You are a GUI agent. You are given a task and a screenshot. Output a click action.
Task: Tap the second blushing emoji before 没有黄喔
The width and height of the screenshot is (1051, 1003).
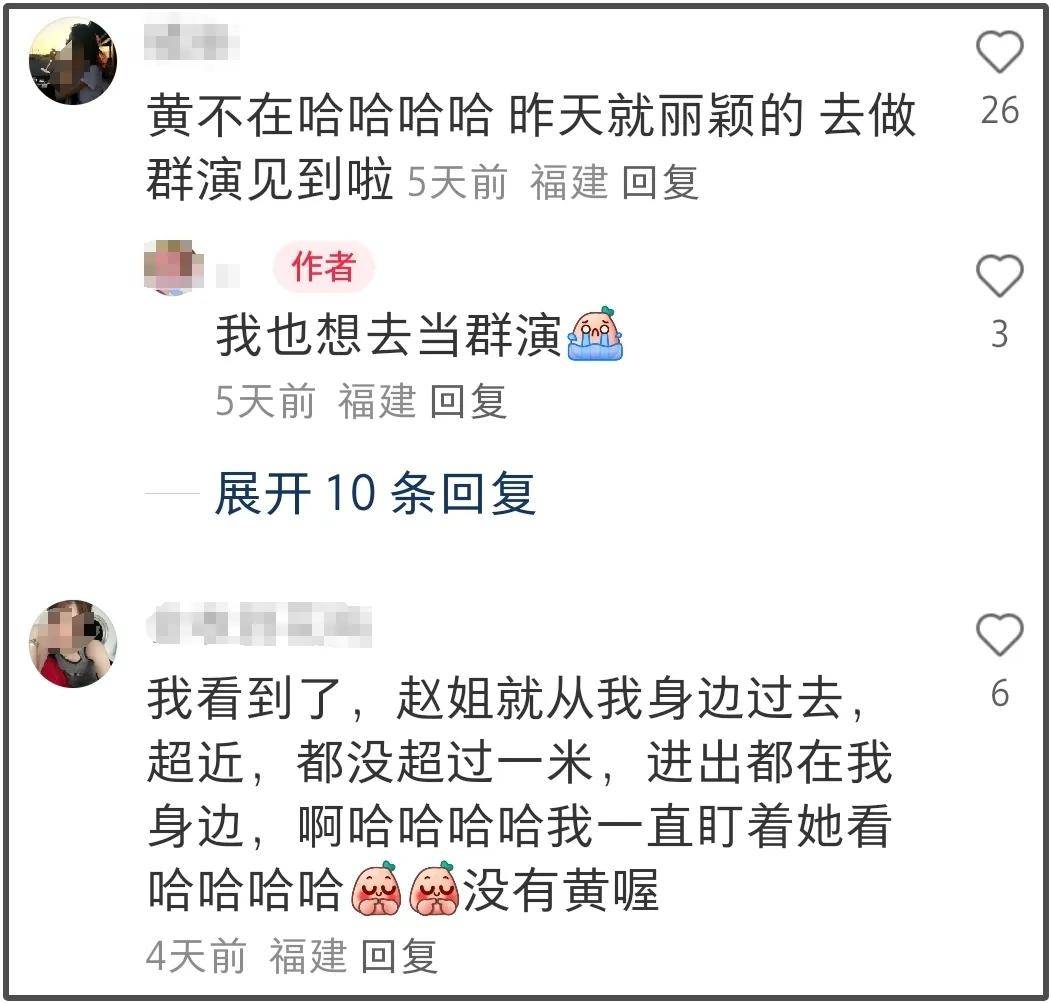pos(434,889)
